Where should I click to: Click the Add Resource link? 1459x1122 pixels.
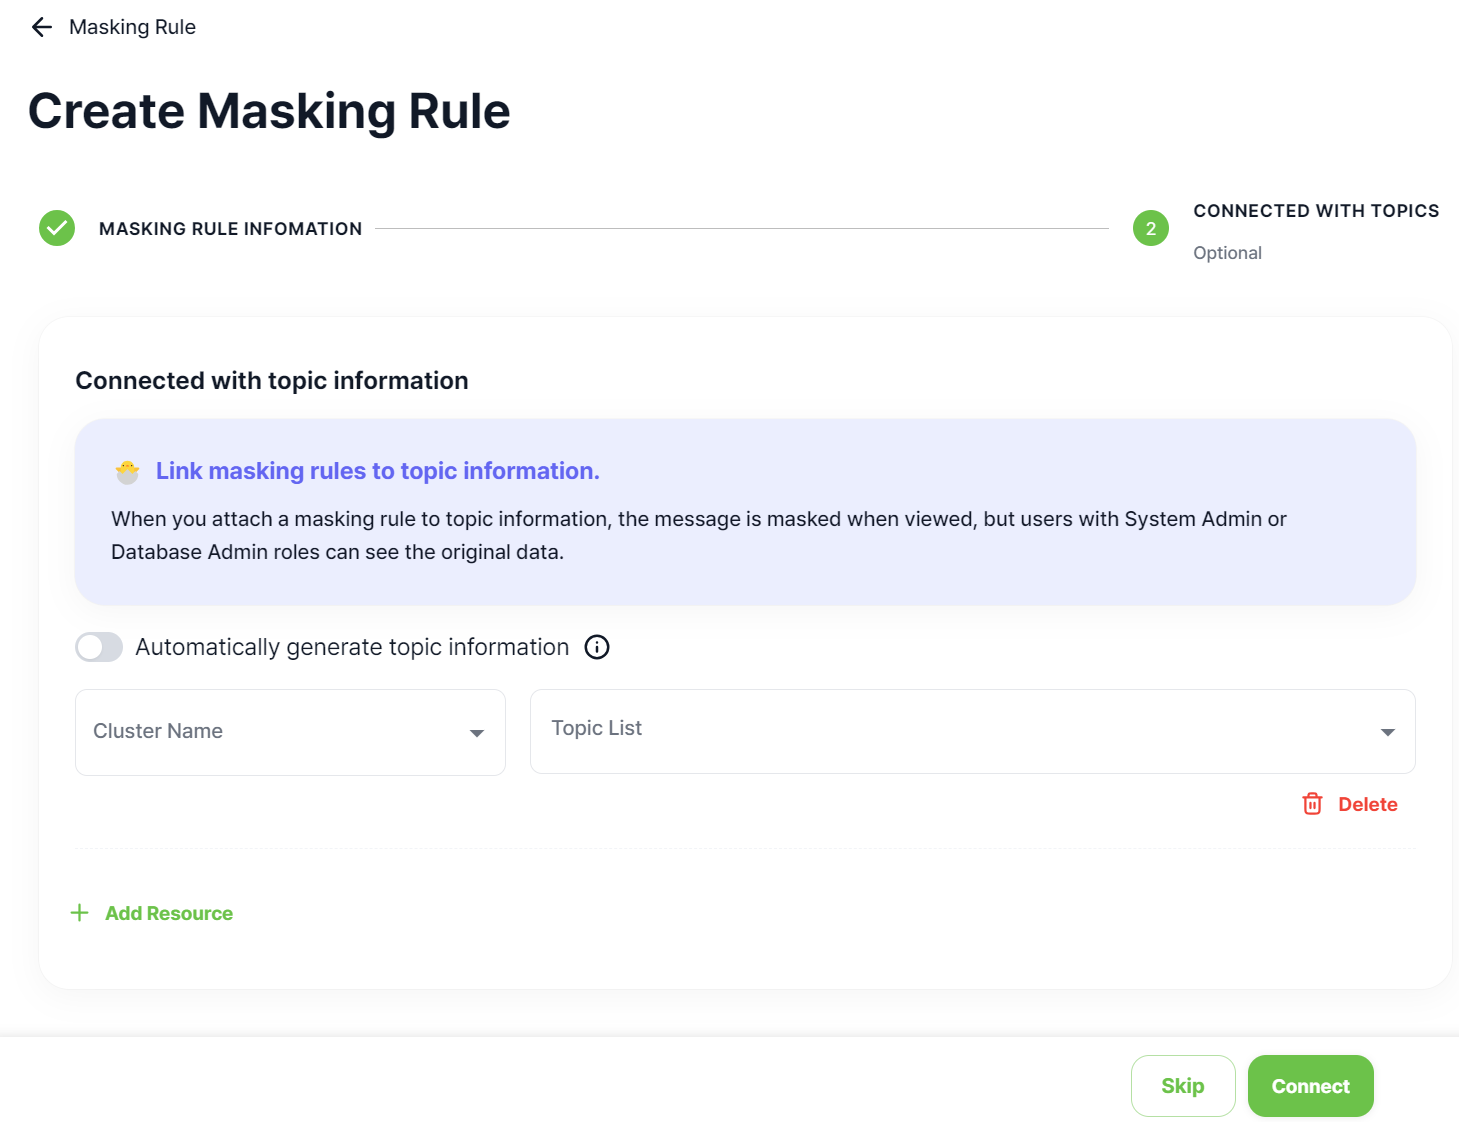point(169,912)
